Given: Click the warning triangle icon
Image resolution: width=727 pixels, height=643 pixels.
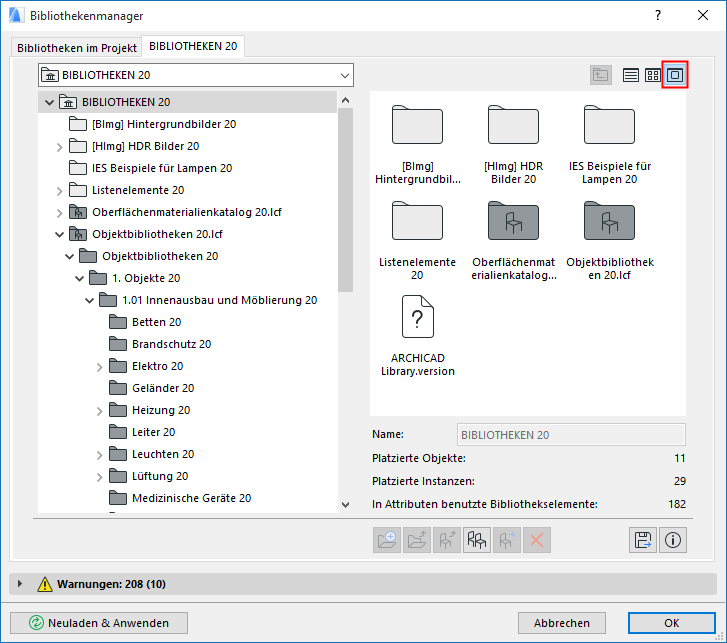Looking at the screenshot, I should [45, 584].
